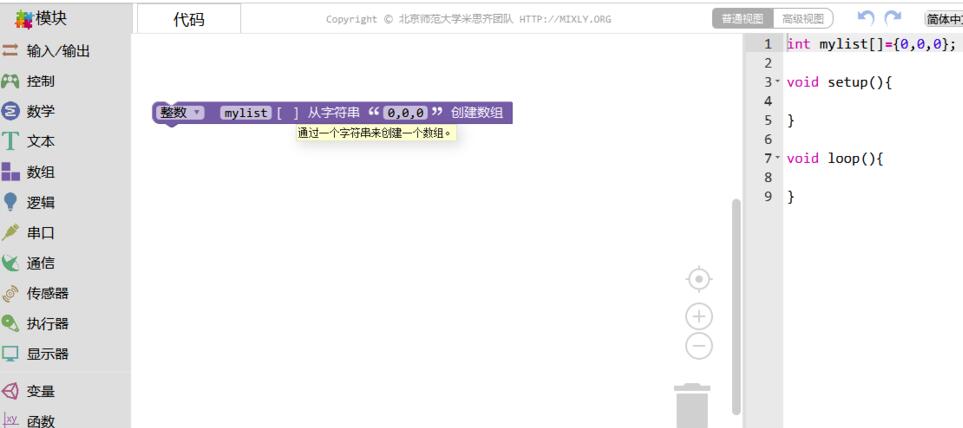Select the 数学 category icon
Image resolution: width=963 pixels, height=428 pixels.
pyautogui.click(x=11, y=111)
